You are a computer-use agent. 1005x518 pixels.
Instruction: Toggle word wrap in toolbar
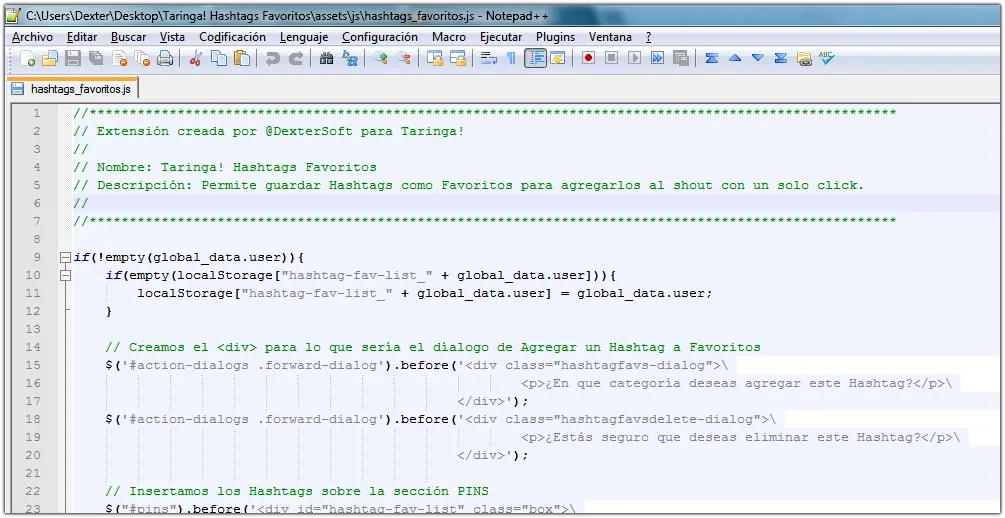coord(488,59)
